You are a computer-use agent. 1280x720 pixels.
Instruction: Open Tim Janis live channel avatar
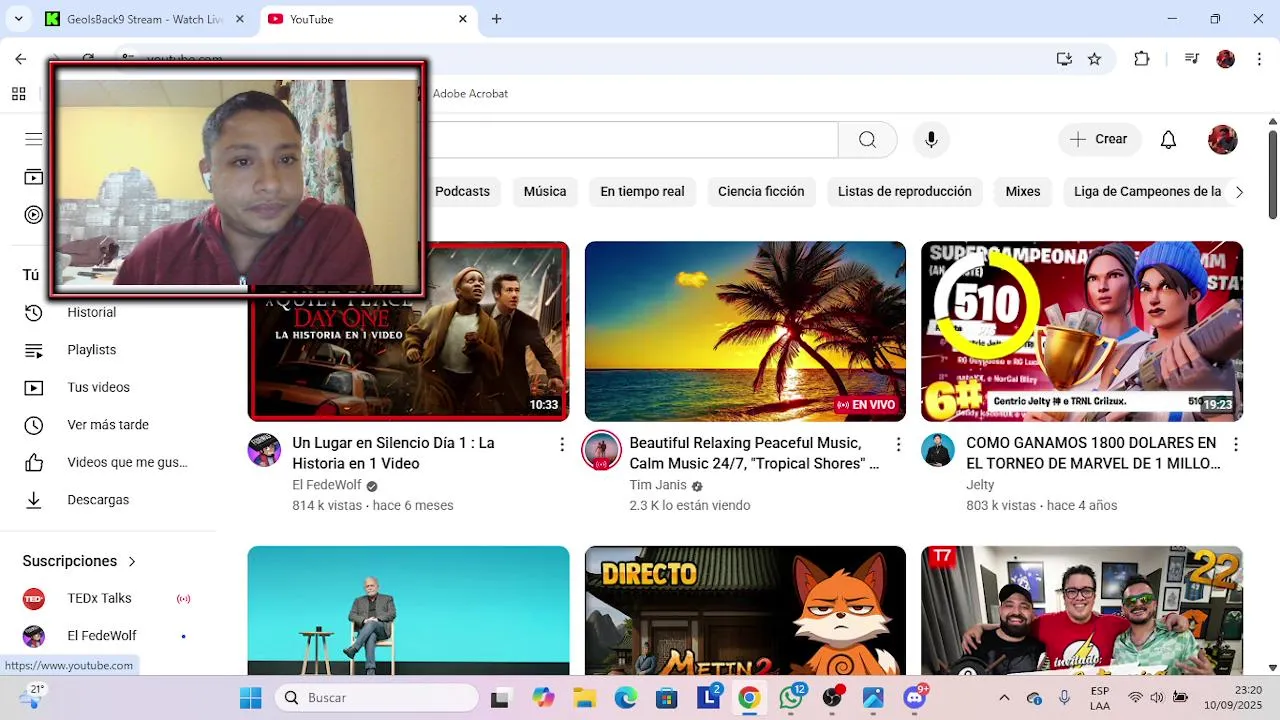(x=601, y=450)
